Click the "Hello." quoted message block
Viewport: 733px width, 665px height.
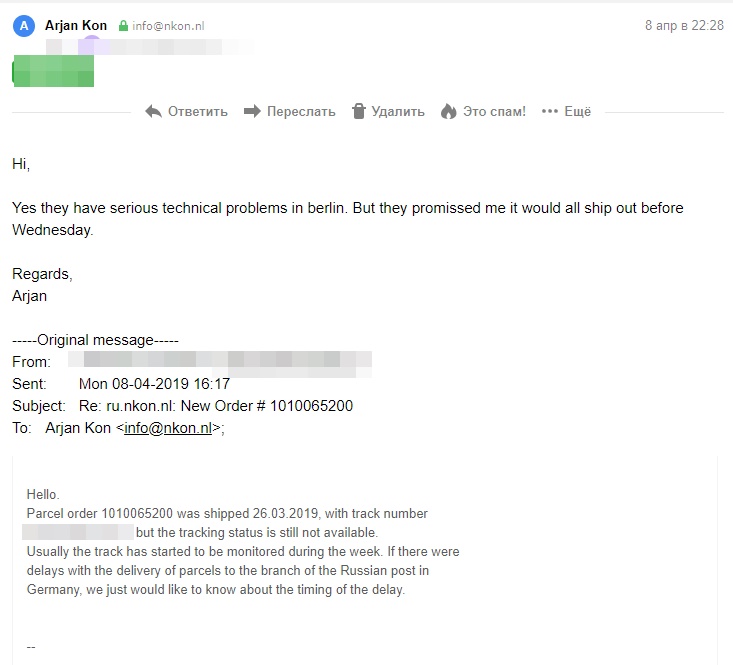tap(43, 494)
